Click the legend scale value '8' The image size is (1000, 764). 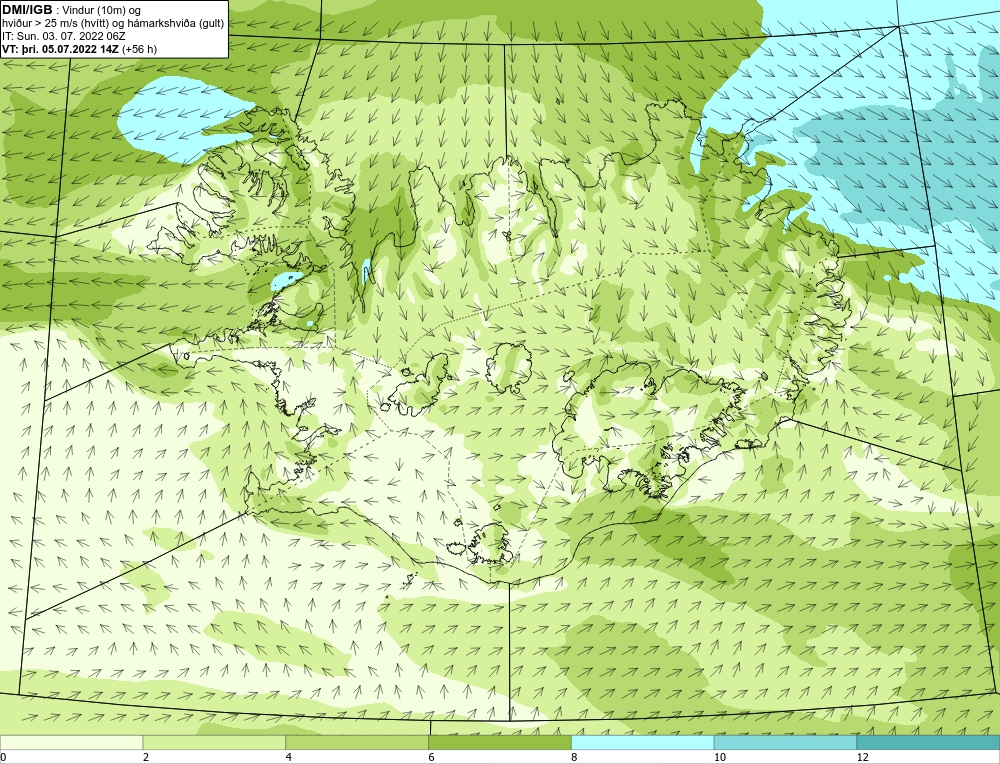(575, 757)
